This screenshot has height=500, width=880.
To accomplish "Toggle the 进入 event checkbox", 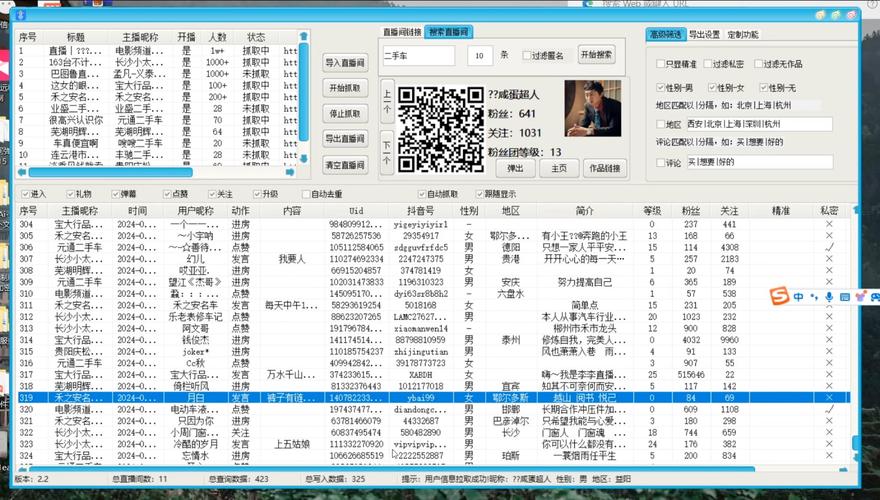I will click(x=25, y=194).
